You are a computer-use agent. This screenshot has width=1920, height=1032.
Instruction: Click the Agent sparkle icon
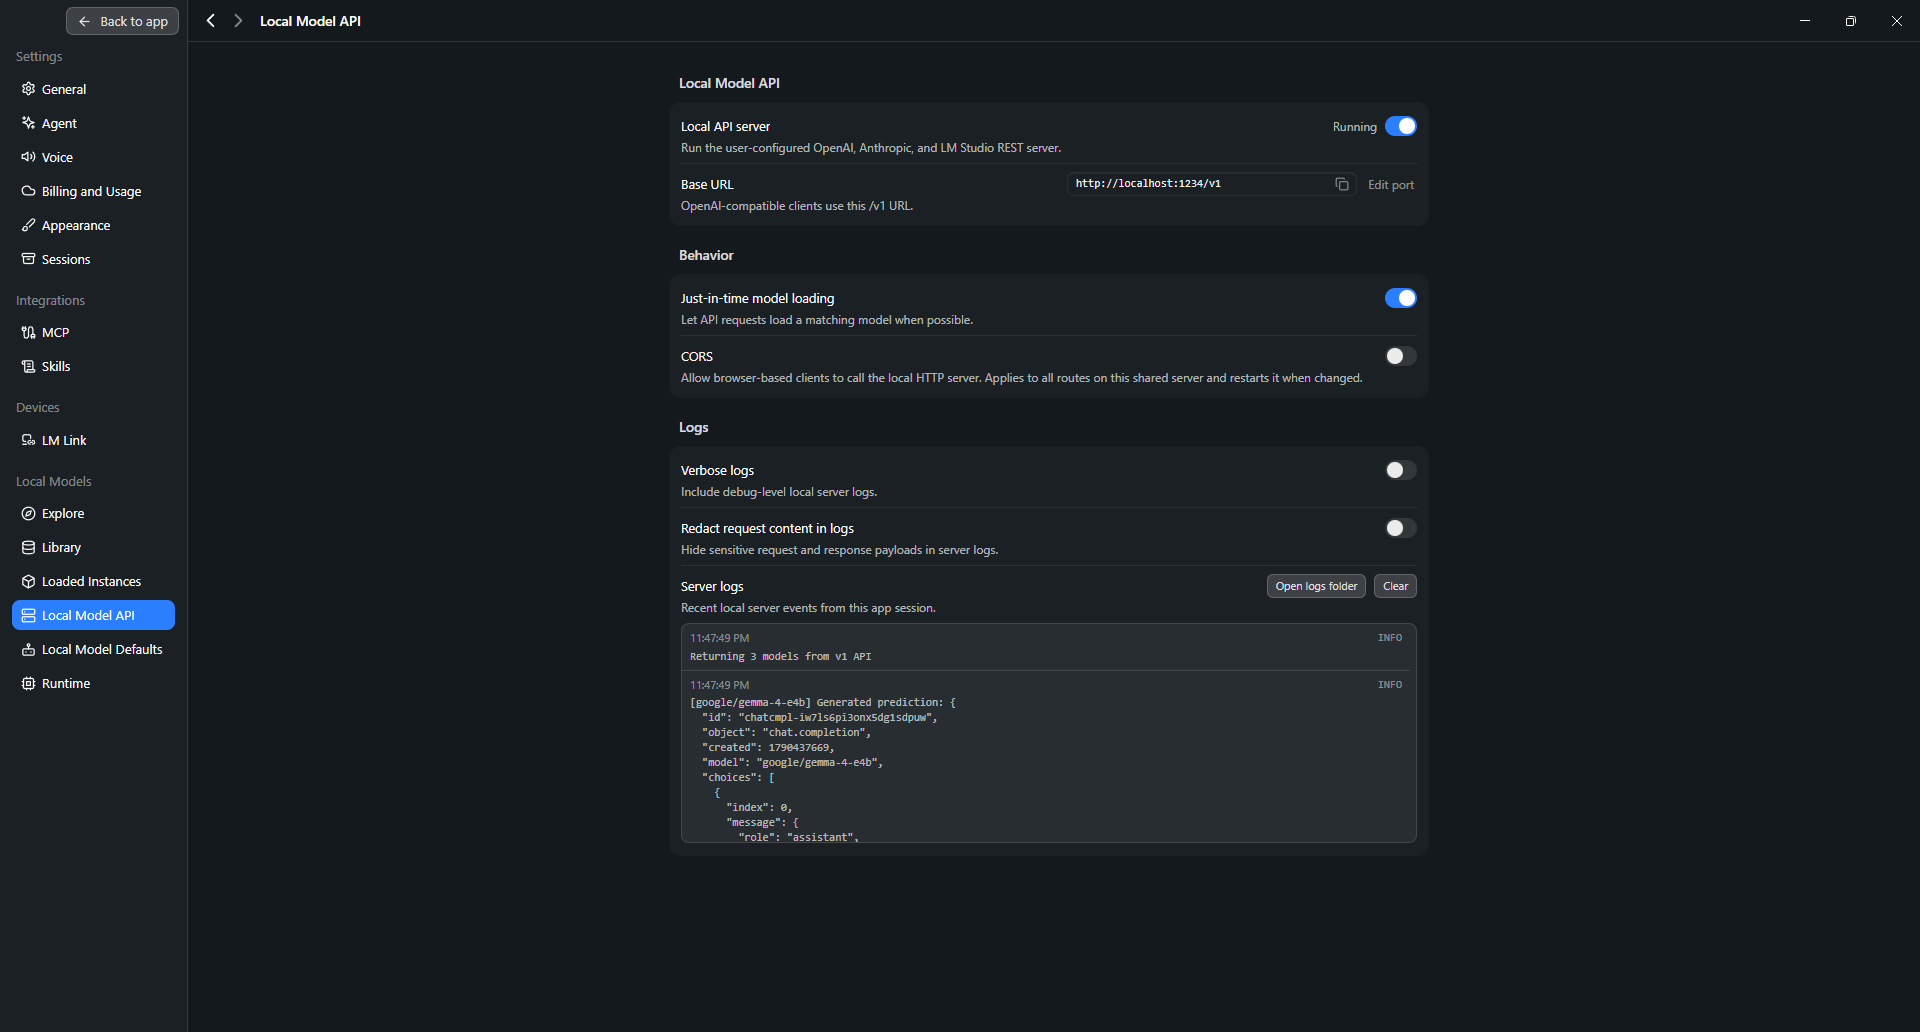(28, 123)
